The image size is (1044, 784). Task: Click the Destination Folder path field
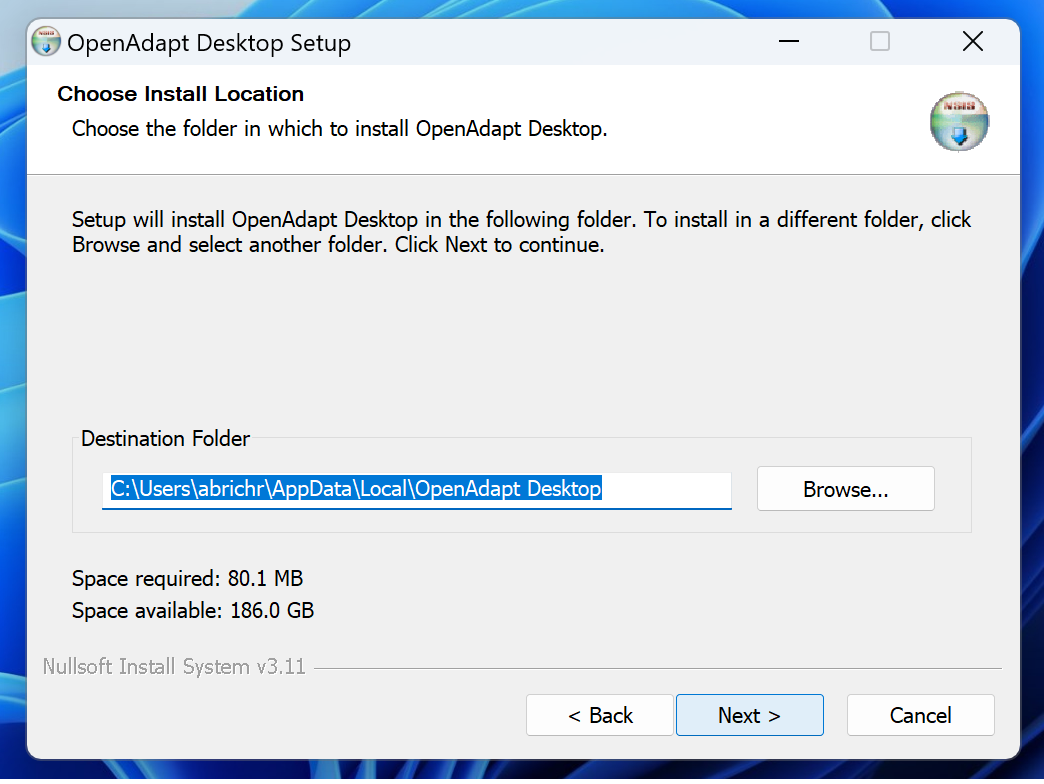pyautogui.click(x=417, y=490)
